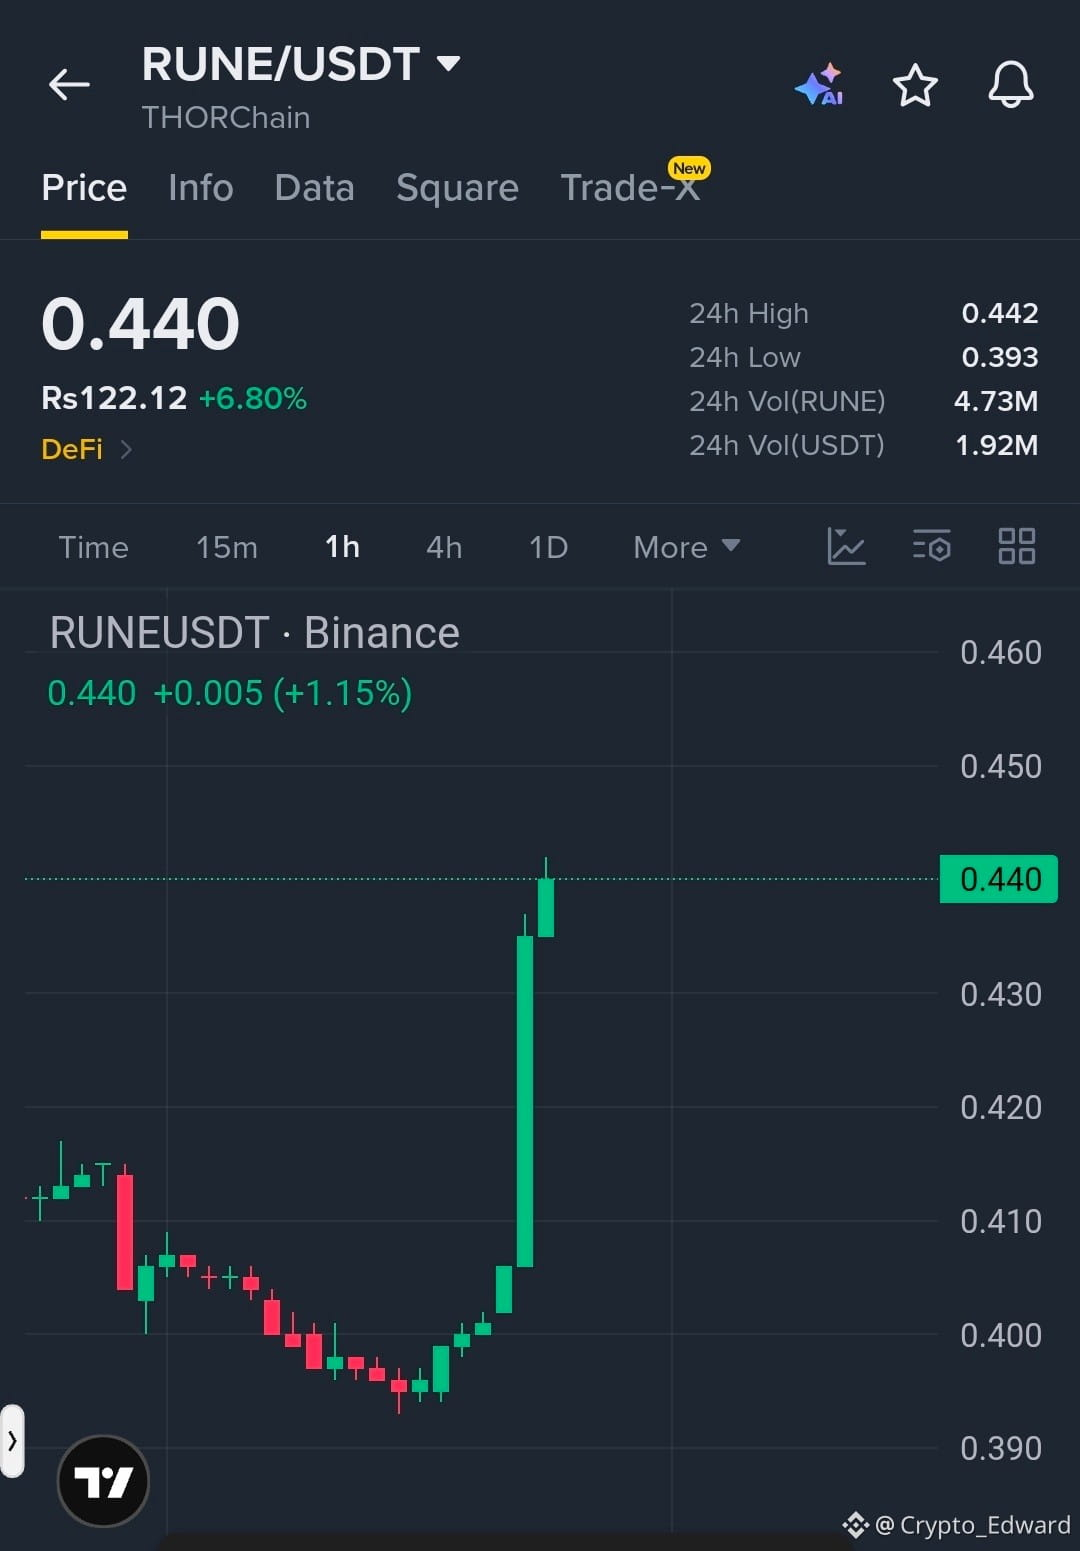Select the 4h timeframe
Image resolution: width=1080 pixels, height=1551 pixels.
444,547
